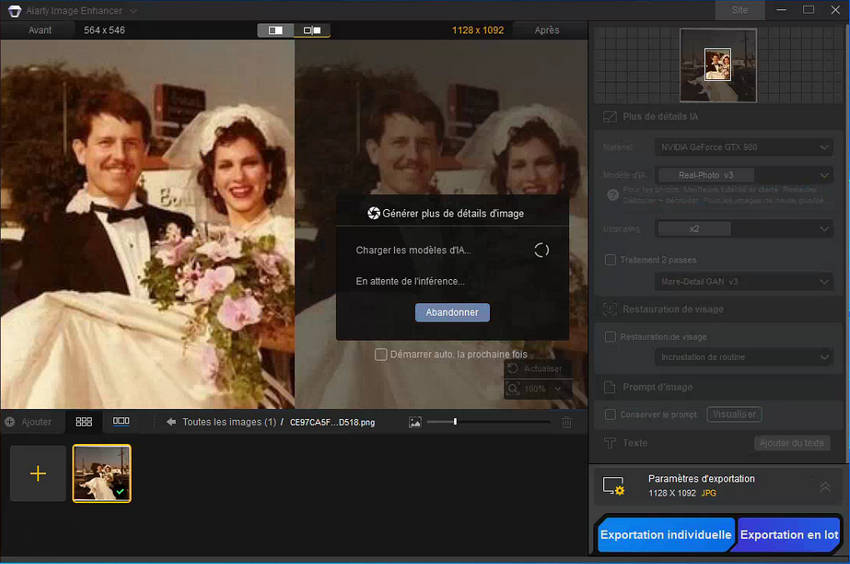Viewport: 850px width, 564px height.
Task: Click Exportation en lot button
Action: pos(789,535)
